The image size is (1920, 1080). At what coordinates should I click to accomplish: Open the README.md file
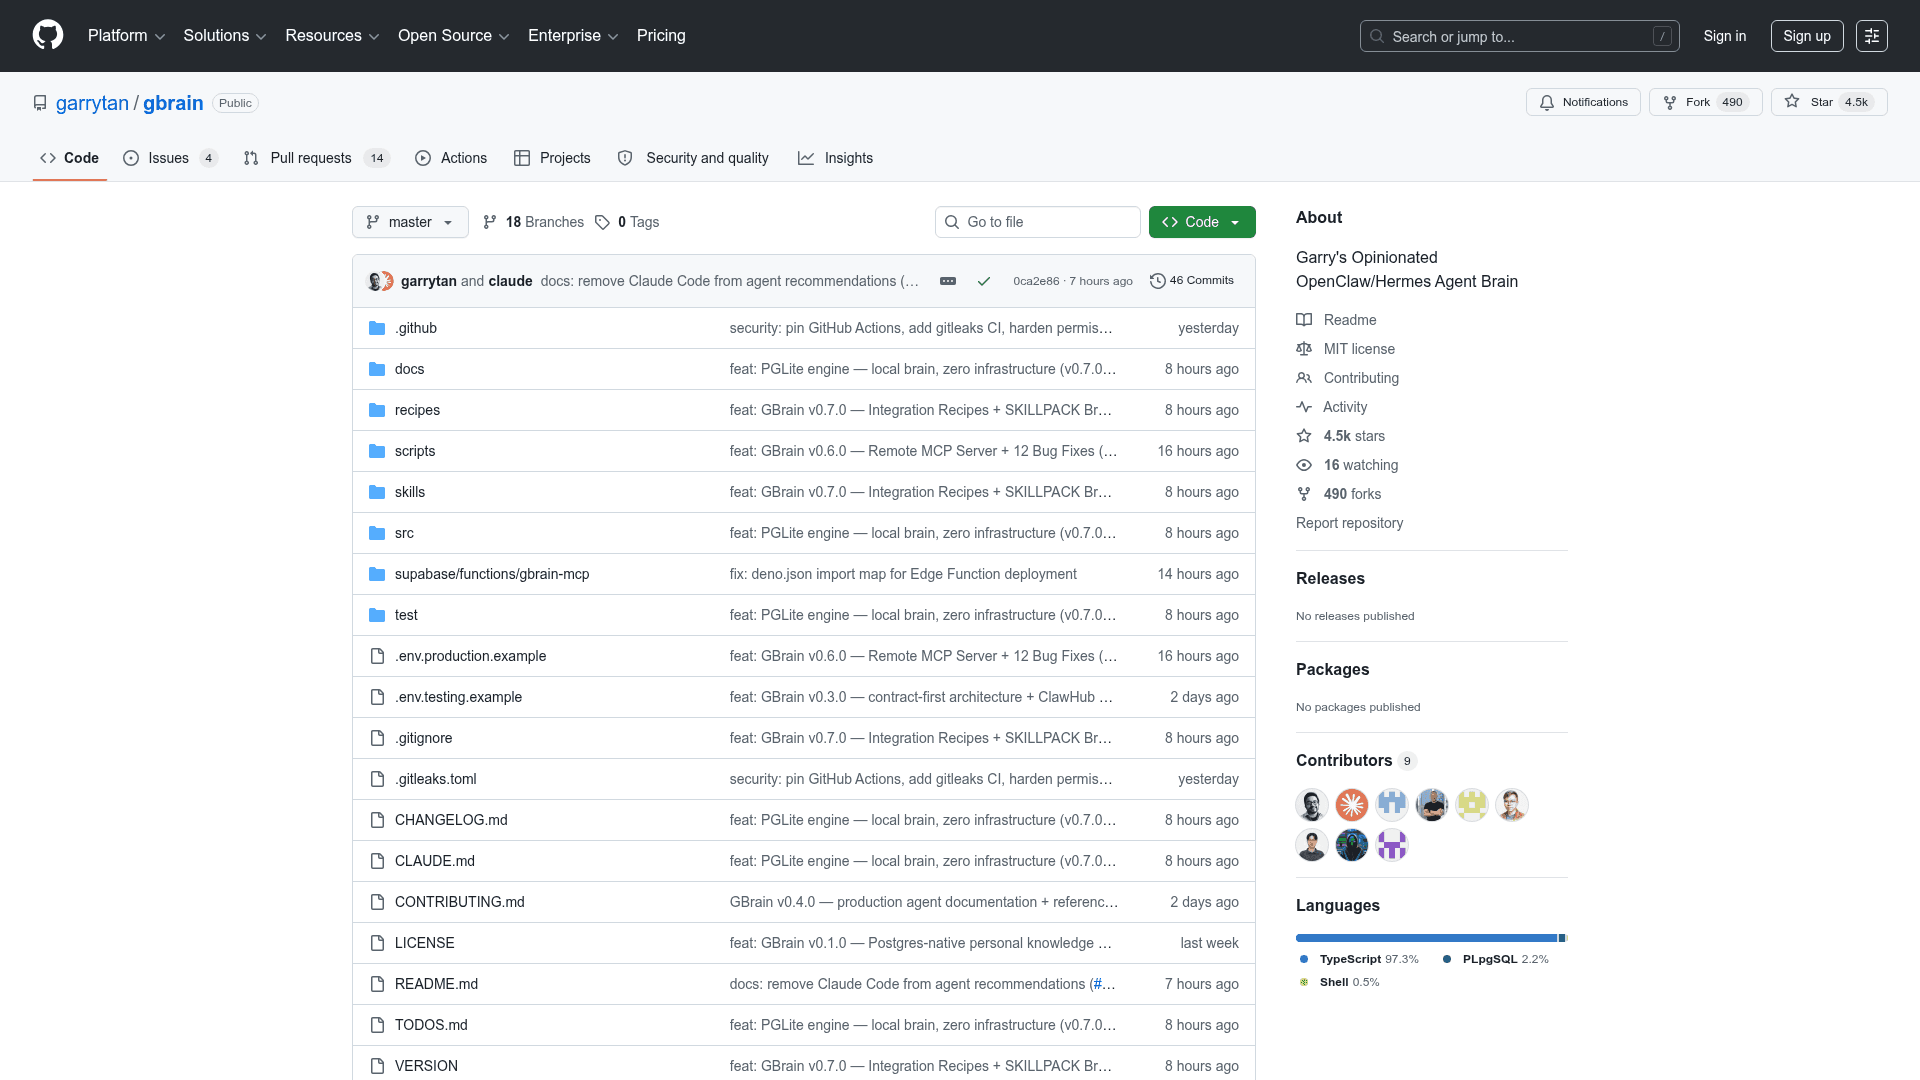(436, 984)
